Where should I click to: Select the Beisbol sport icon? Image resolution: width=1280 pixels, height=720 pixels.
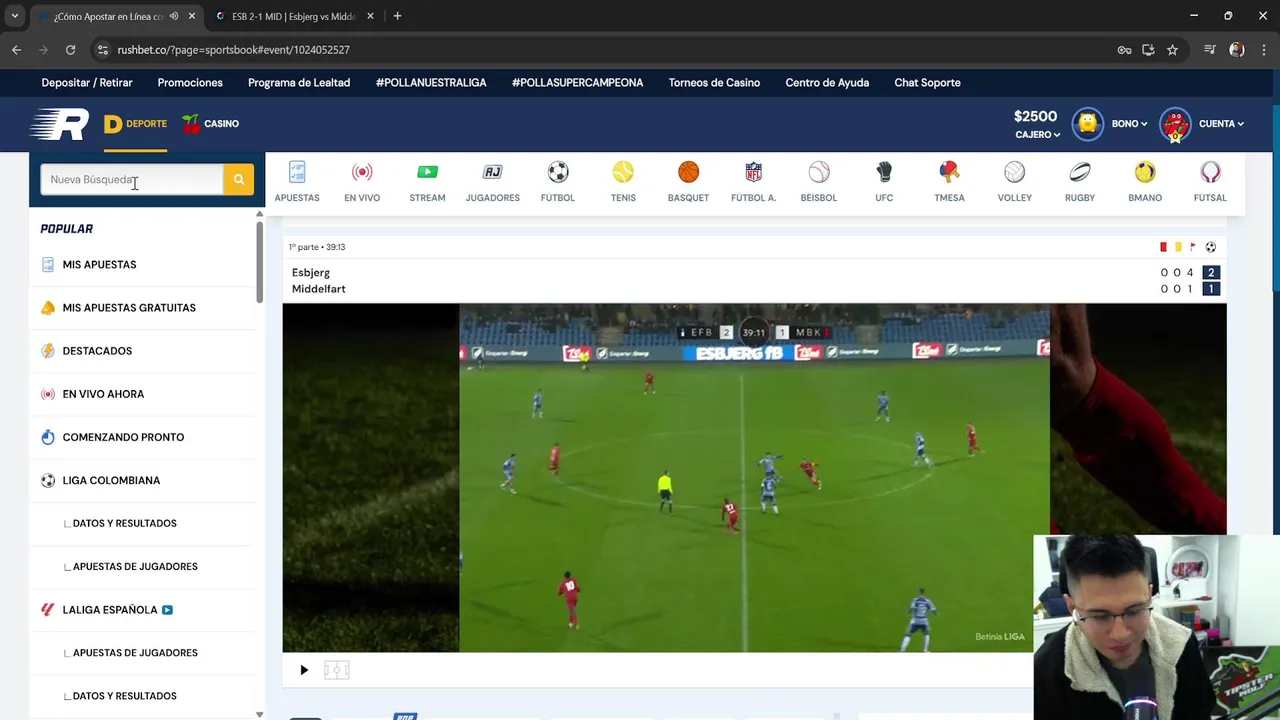pyautogui.click(x=819, y=172)
